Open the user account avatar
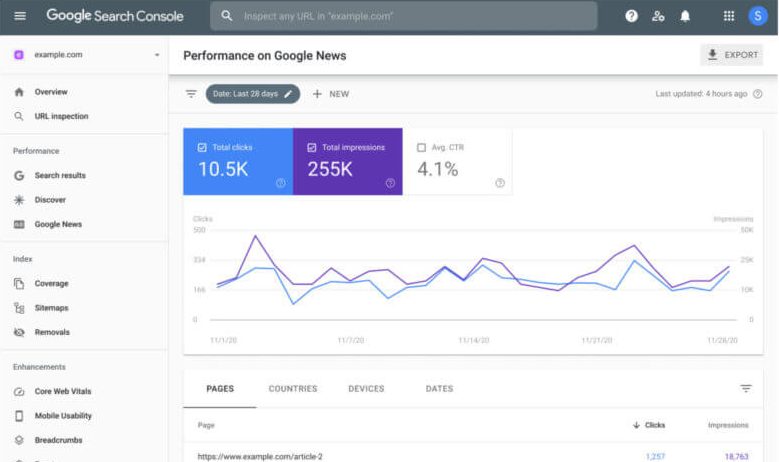This screenshot has width=779, height=462. tap(757, 16)
